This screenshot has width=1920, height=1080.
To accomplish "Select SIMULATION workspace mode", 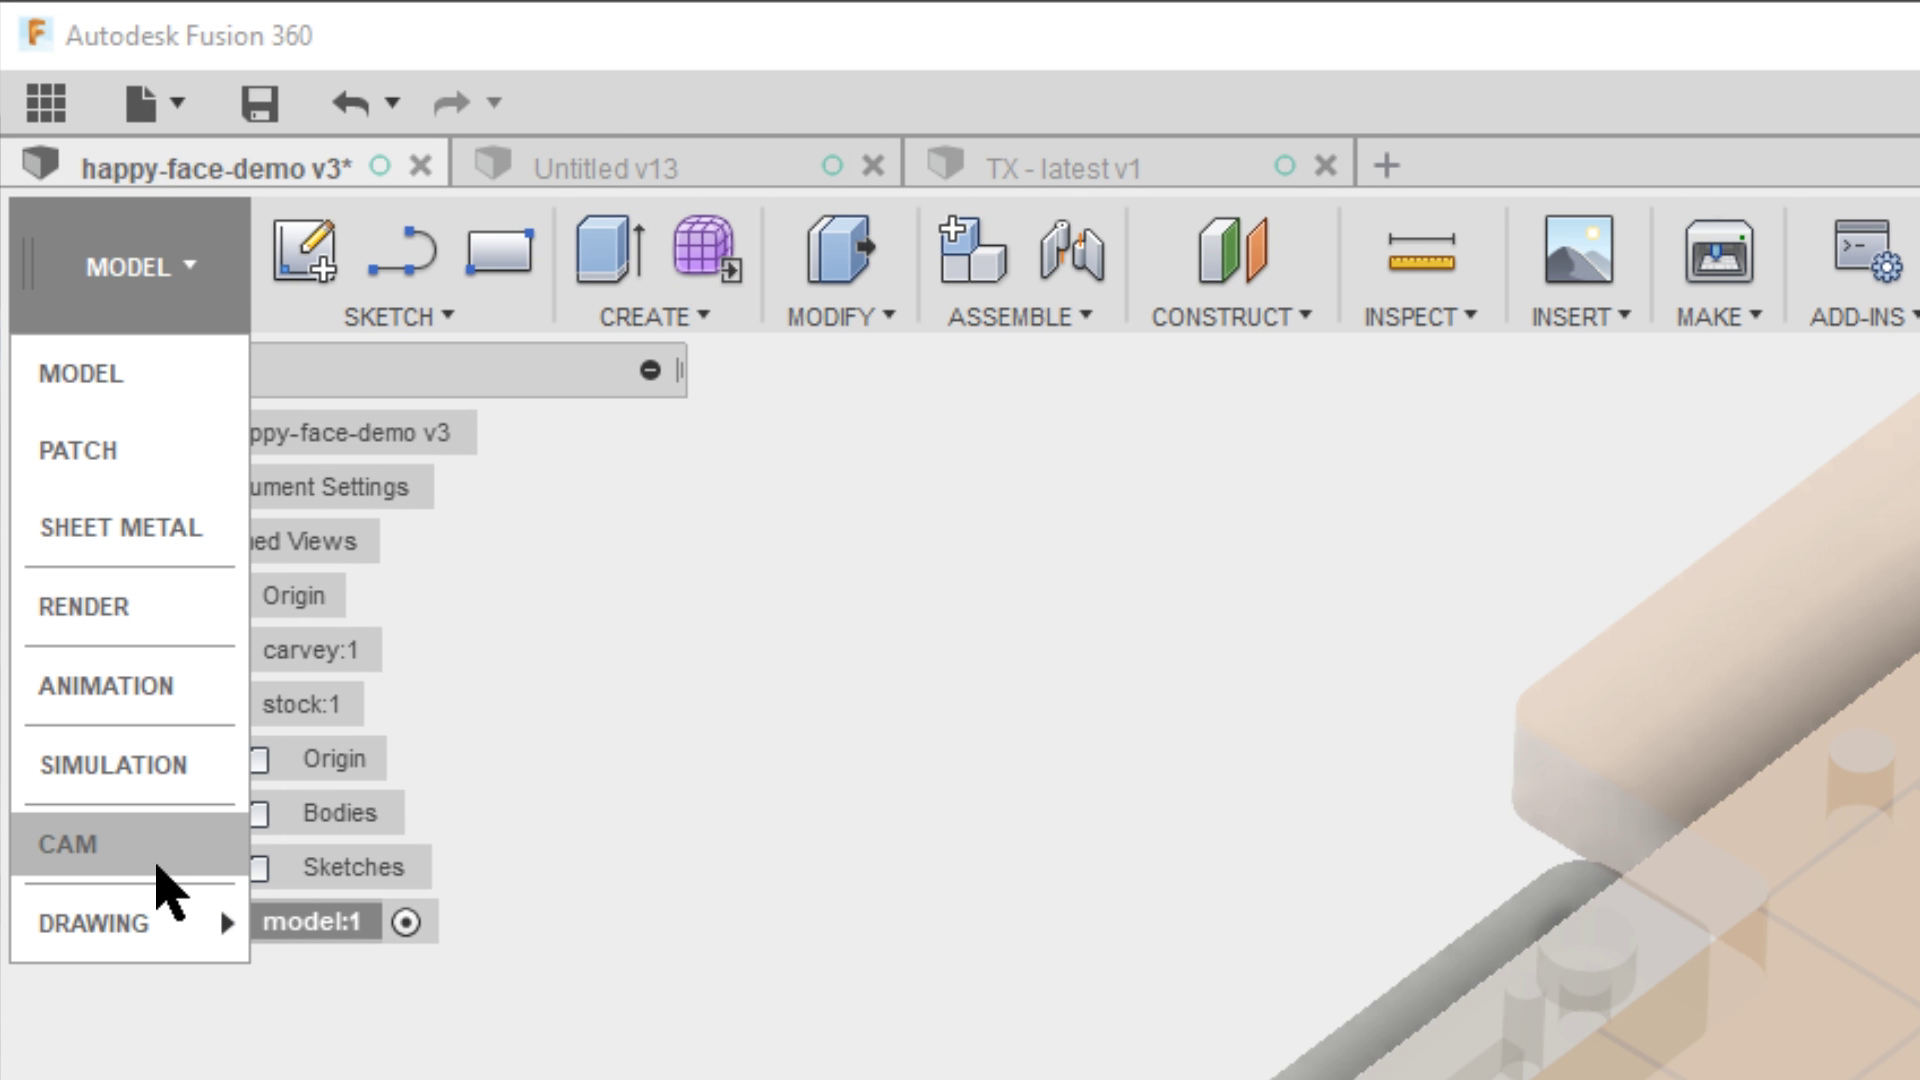I will click(x=113, y=765).
